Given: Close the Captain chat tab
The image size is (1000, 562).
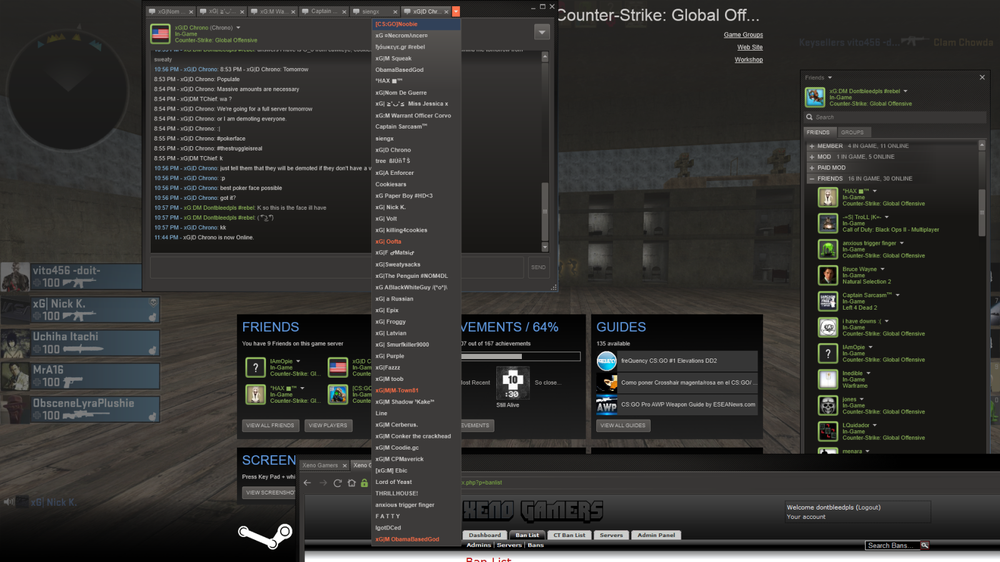Looking at the screenshot, I should click(344, 11).
